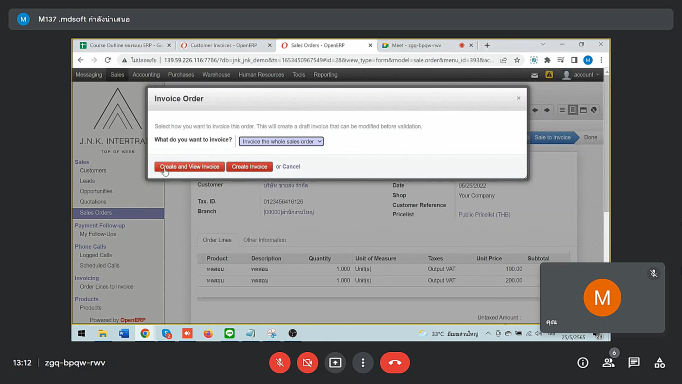Select Leads in the sidebar
Image resolution: width=682 pixels, height=384 pixels.
pos(87,181)
